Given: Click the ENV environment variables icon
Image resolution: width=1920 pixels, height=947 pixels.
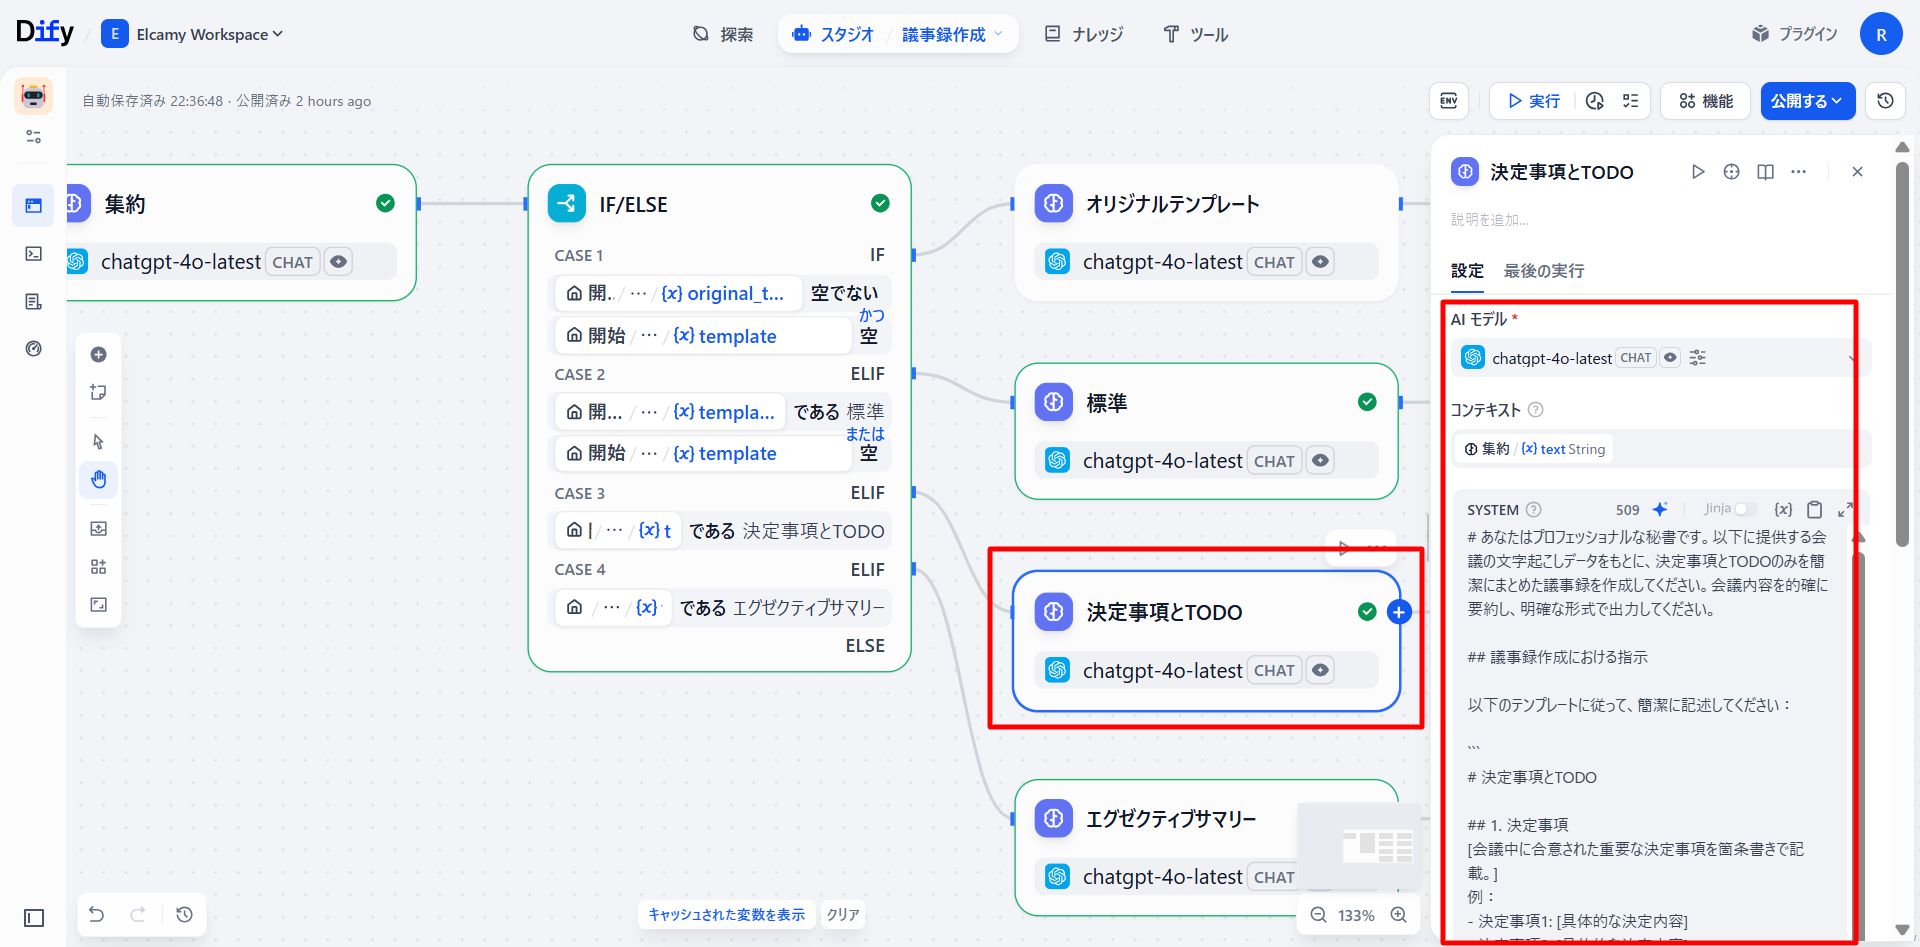Looking at the screenshot, I should (1448, 101).
